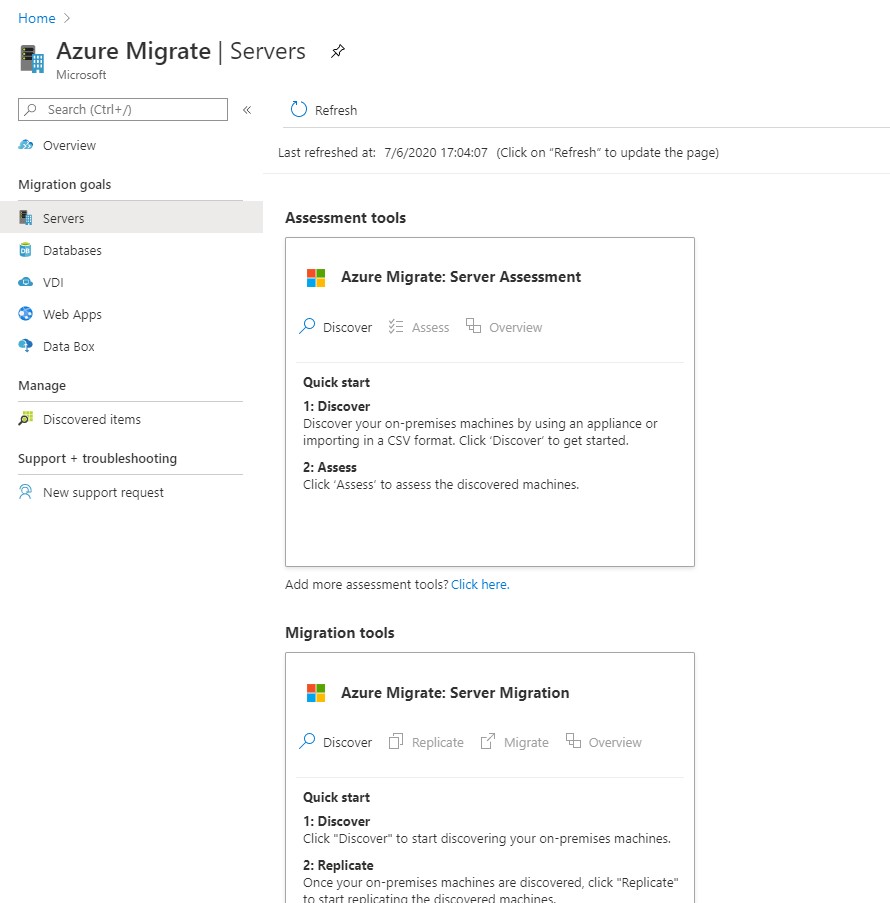Screen dimensions: 890x903
Task: Click the Assess button label
Action: [430, 328]
